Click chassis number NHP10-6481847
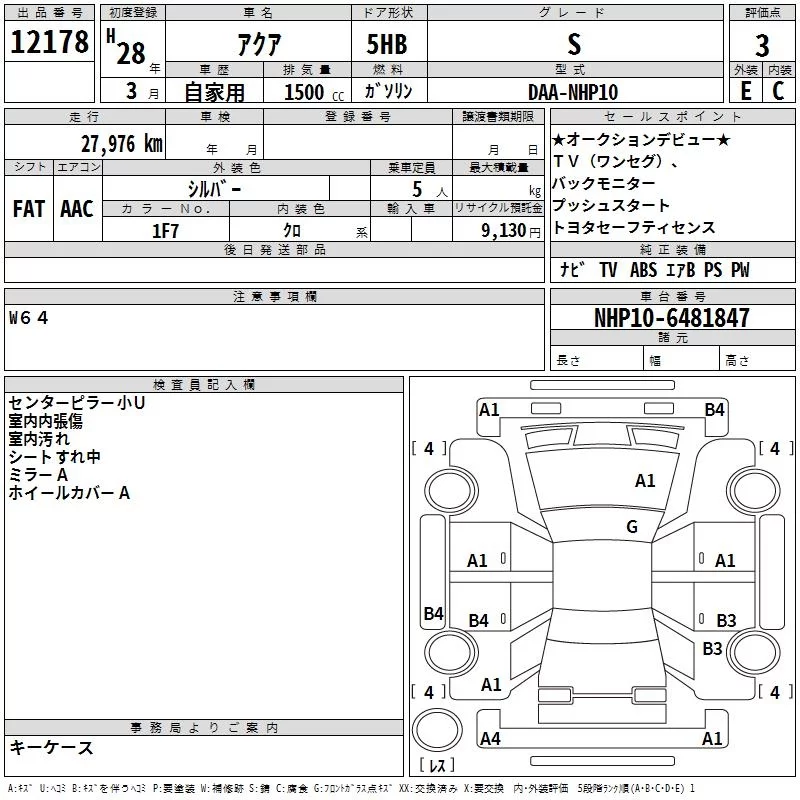 click(x=672, y=318)
